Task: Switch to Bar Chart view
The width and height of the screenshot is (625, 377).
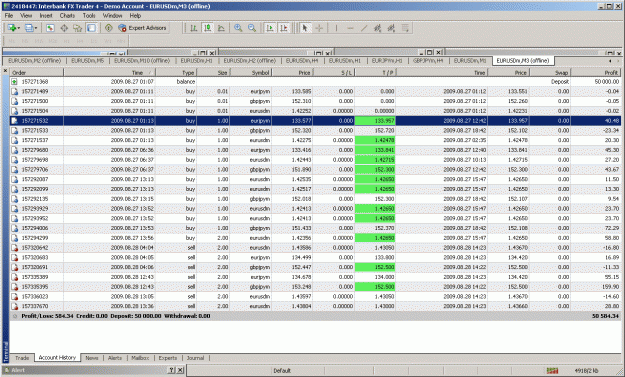Action: pyautogui.click(x=193, y=28)
